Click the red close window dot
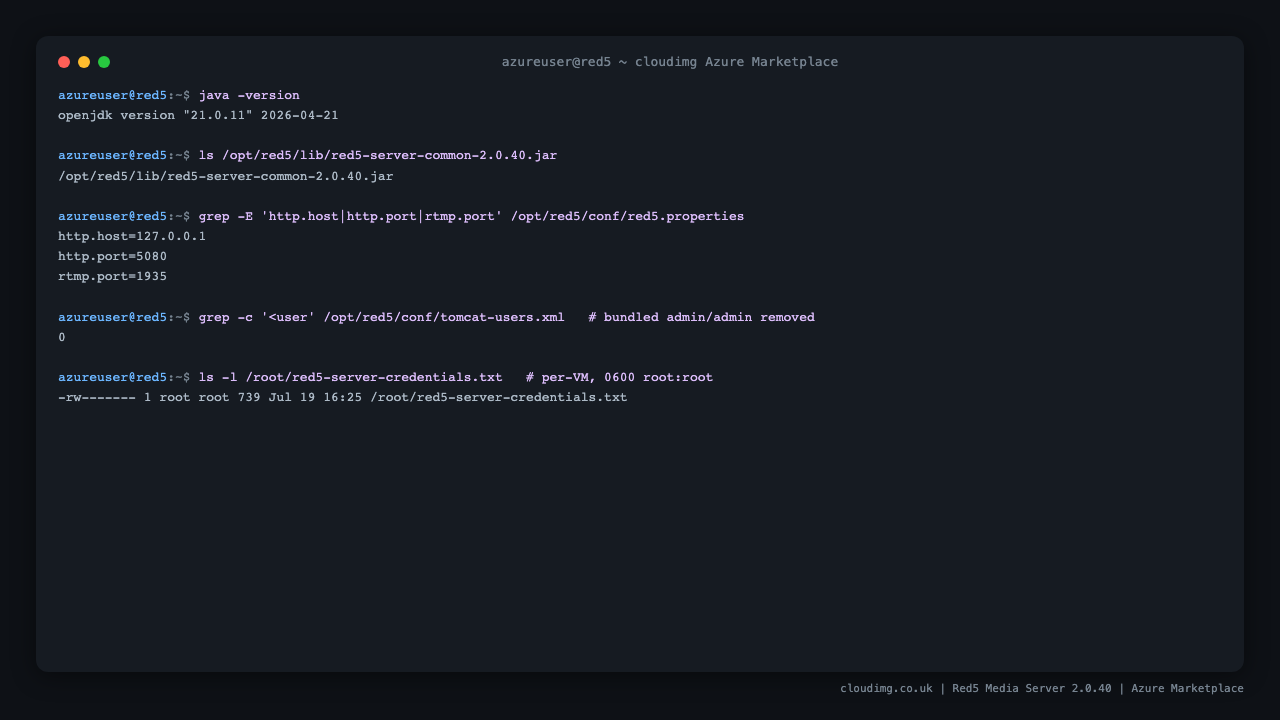This screenshot has width=1280, height=720. pyautogui.click(x=64, y=62)
